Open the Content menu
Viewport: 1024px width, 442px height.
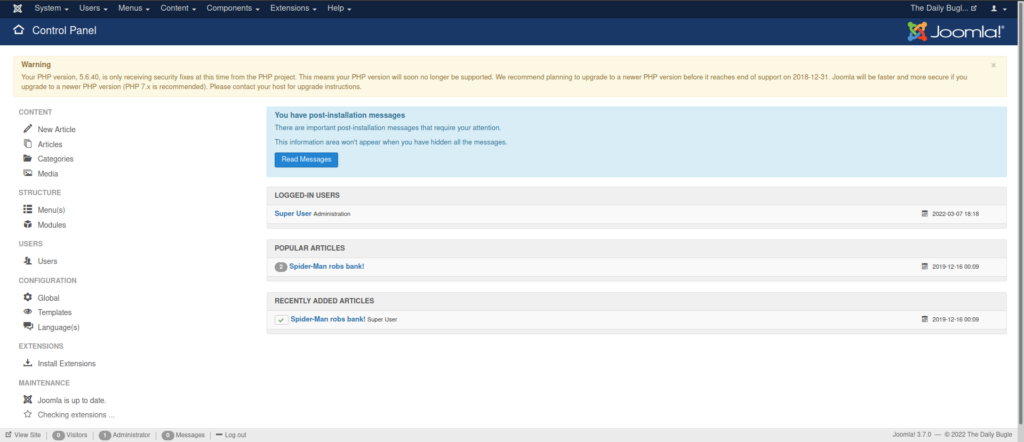(179, 8)
